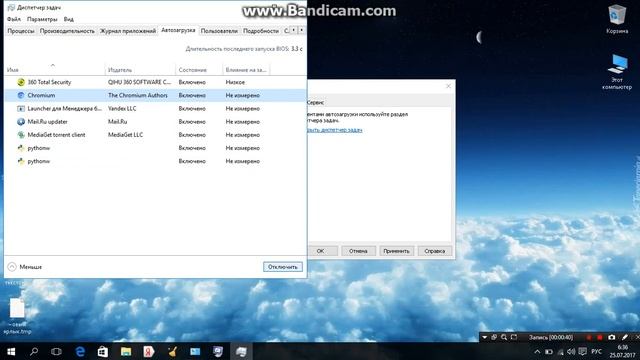Click the MediaGet torrent client icon
The width and height of the screenshot is (640, 360).
pos(21,135)
